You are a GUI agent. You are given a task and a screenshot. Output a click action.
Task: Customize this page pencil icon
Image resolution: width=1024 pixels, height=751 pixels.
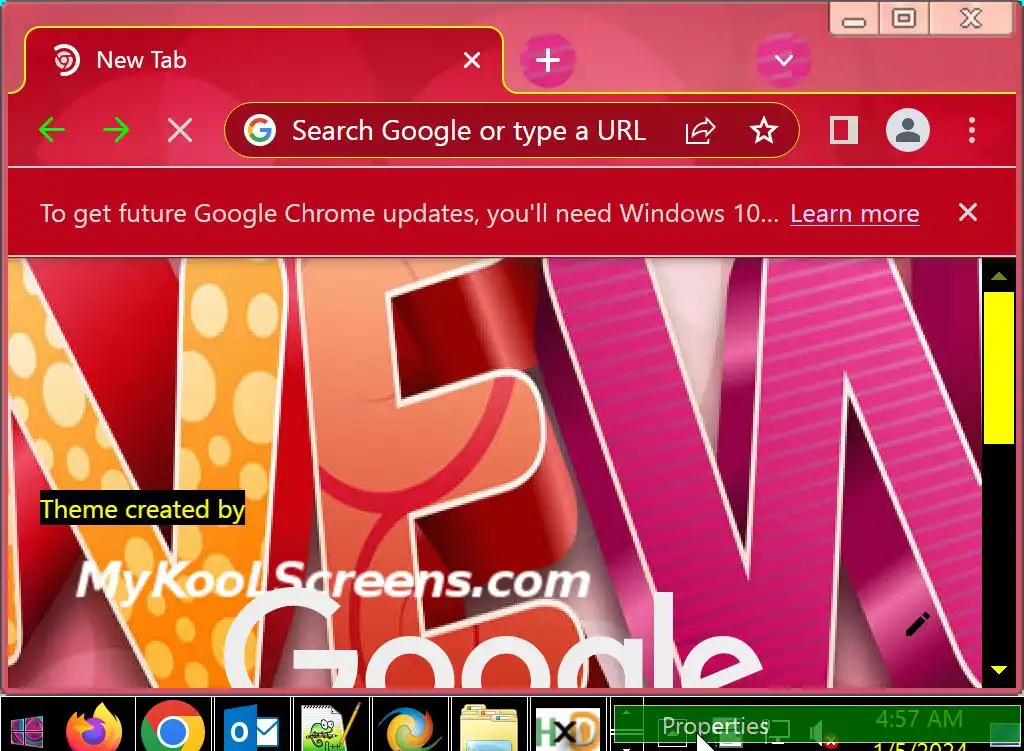[918, 624]
